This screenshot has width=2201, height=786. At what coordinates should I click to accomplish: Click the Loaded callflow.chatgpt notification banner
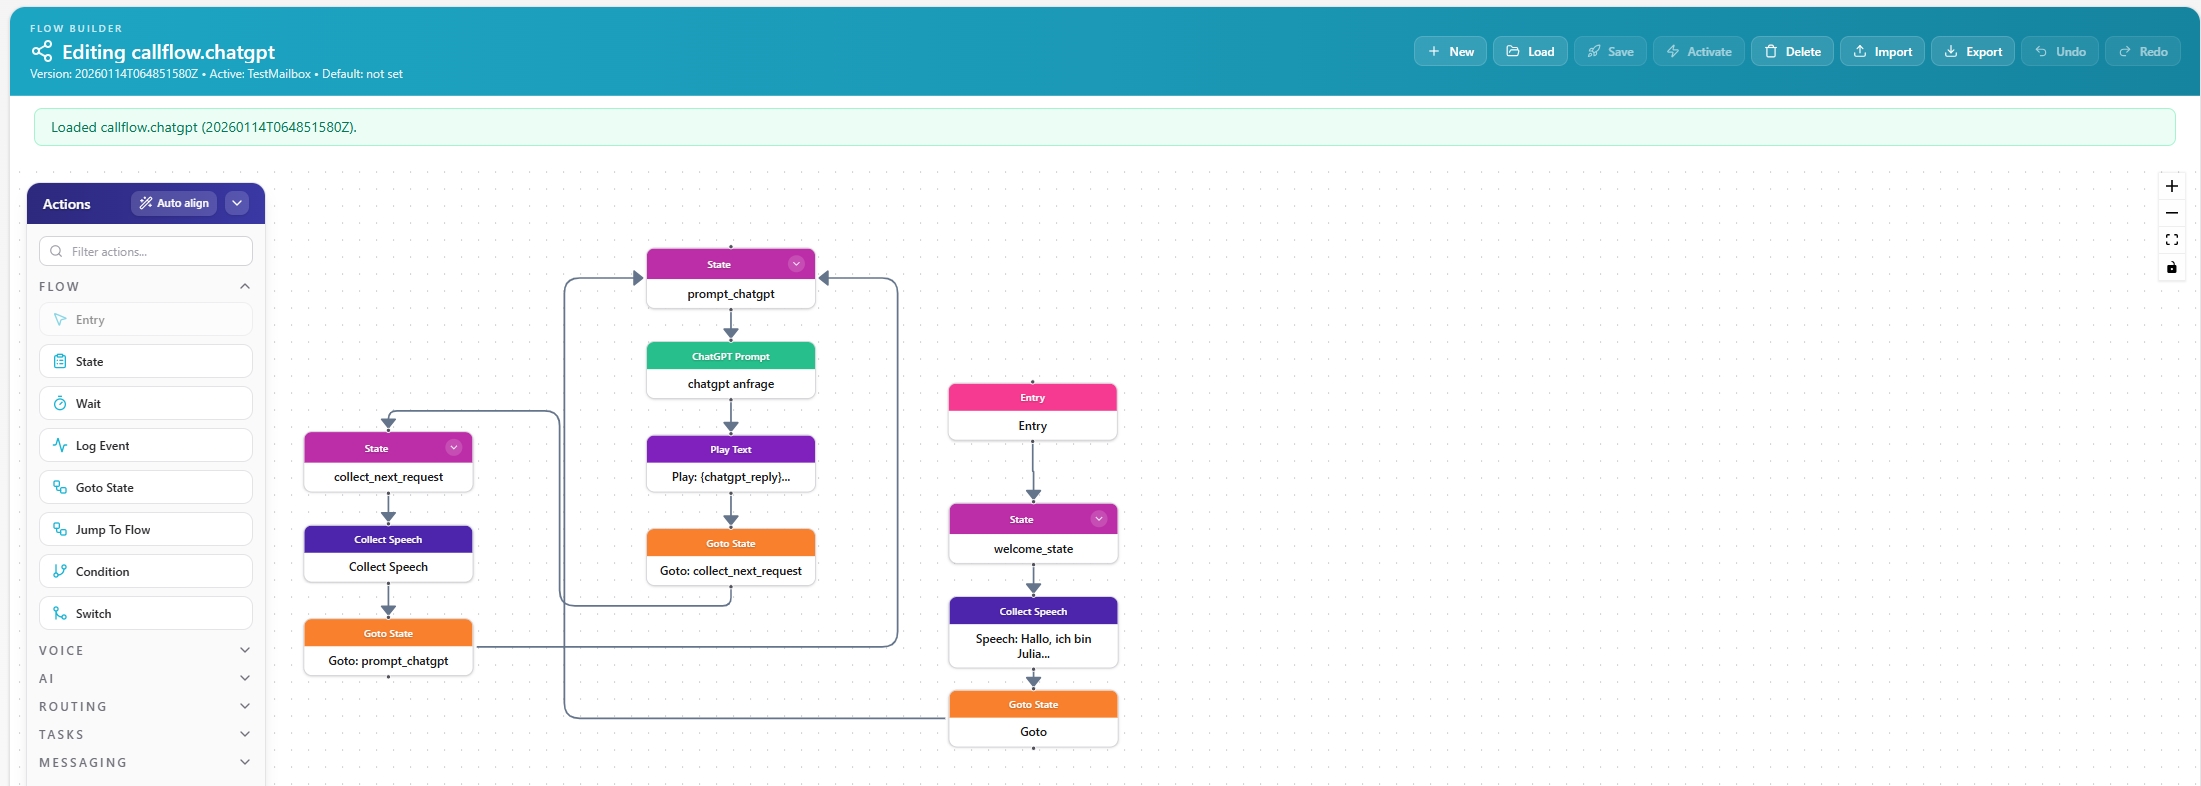coord(1104,127)
